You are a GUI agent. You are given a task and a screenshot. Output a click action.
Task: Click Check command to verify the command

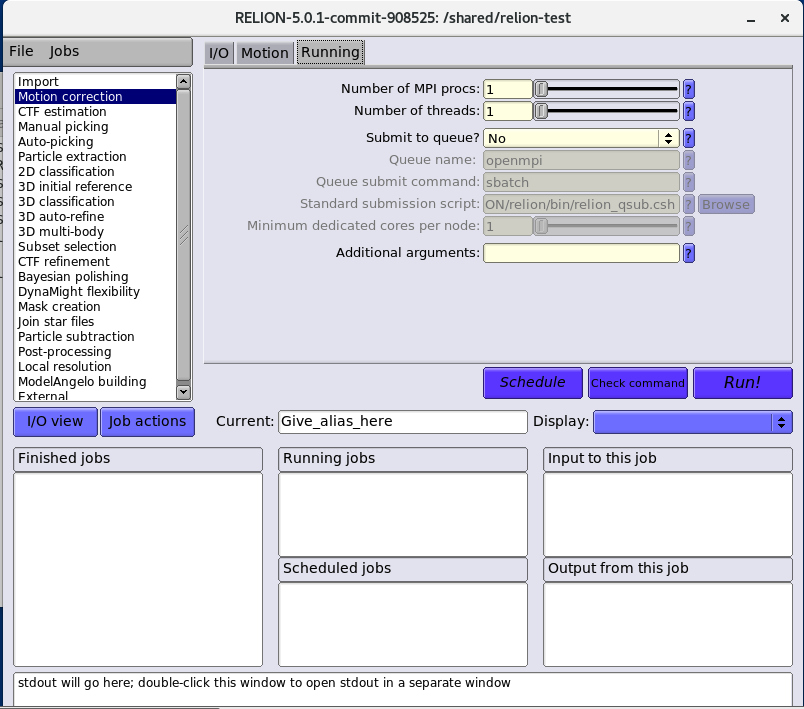tap(638, 382)
